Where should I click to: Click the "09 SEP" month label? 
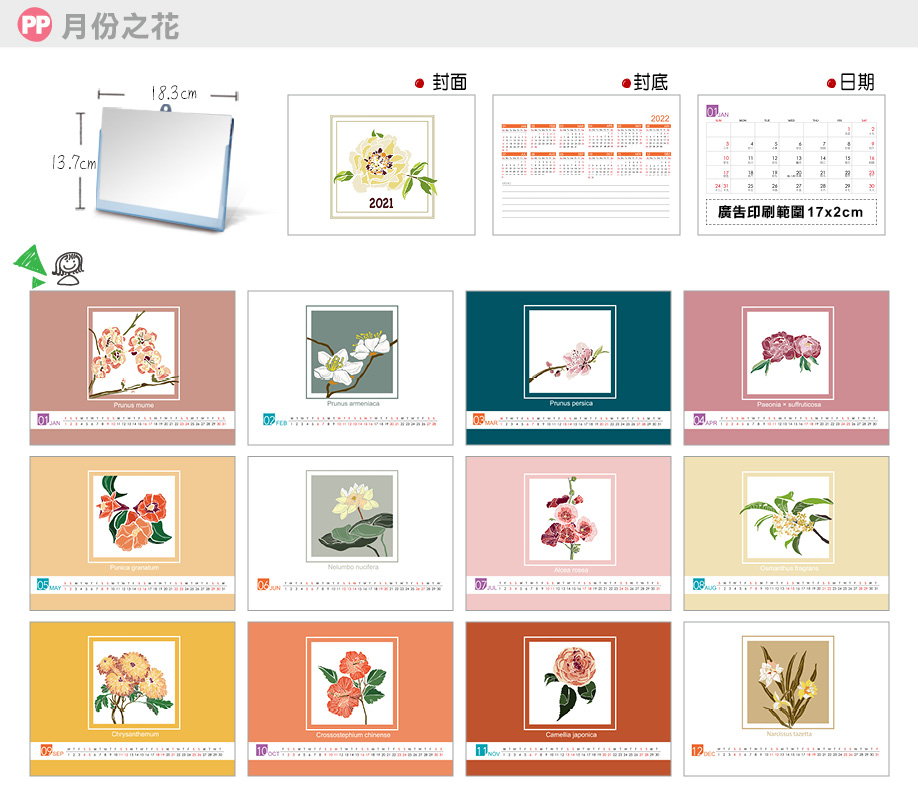52,751
